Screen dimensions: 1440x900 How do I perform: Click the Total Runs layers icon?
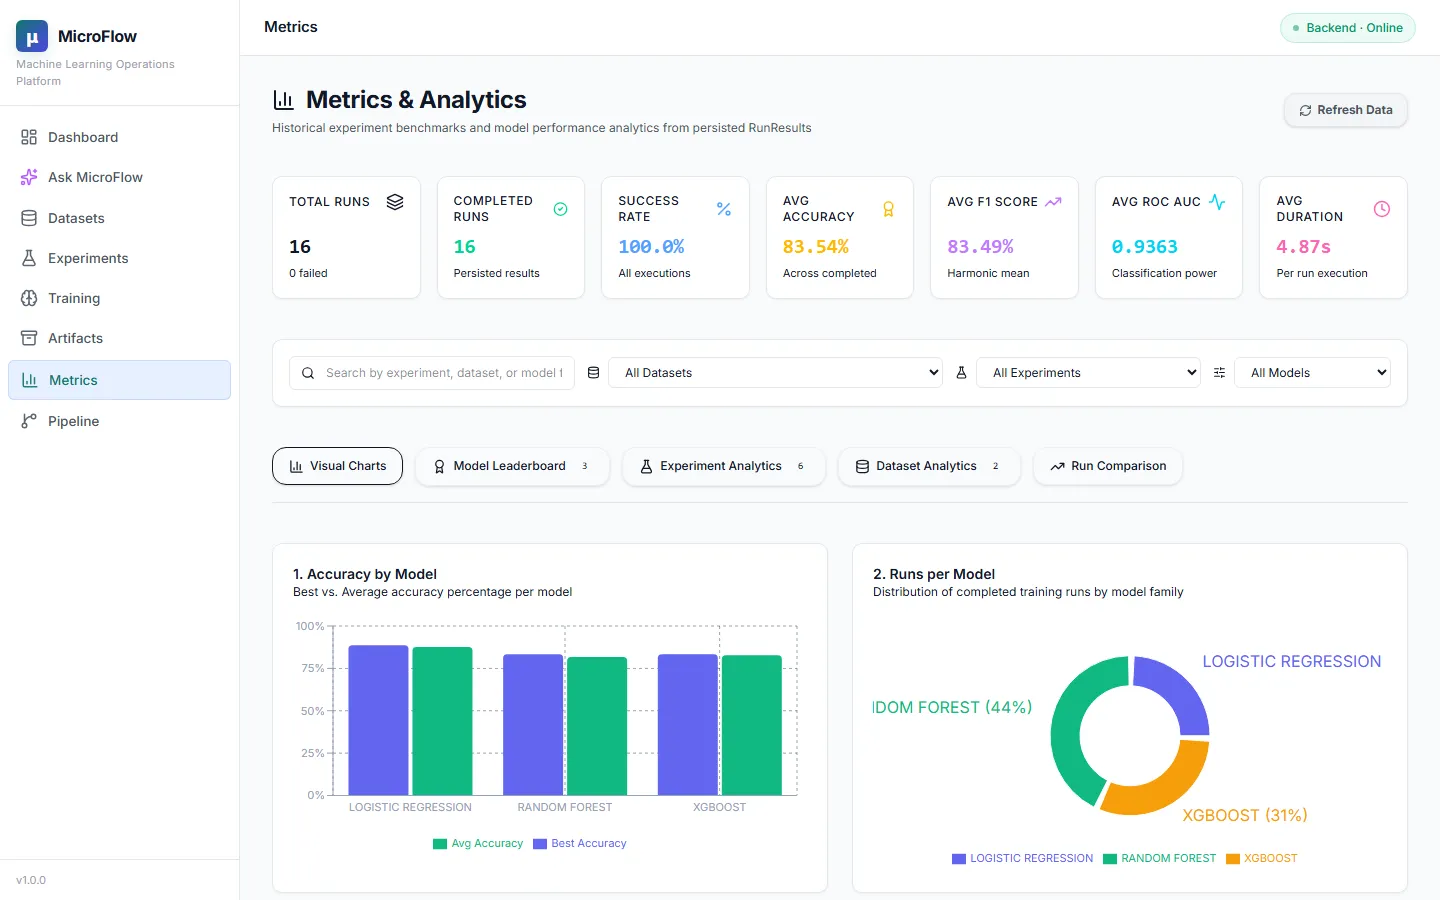[395, 202]
